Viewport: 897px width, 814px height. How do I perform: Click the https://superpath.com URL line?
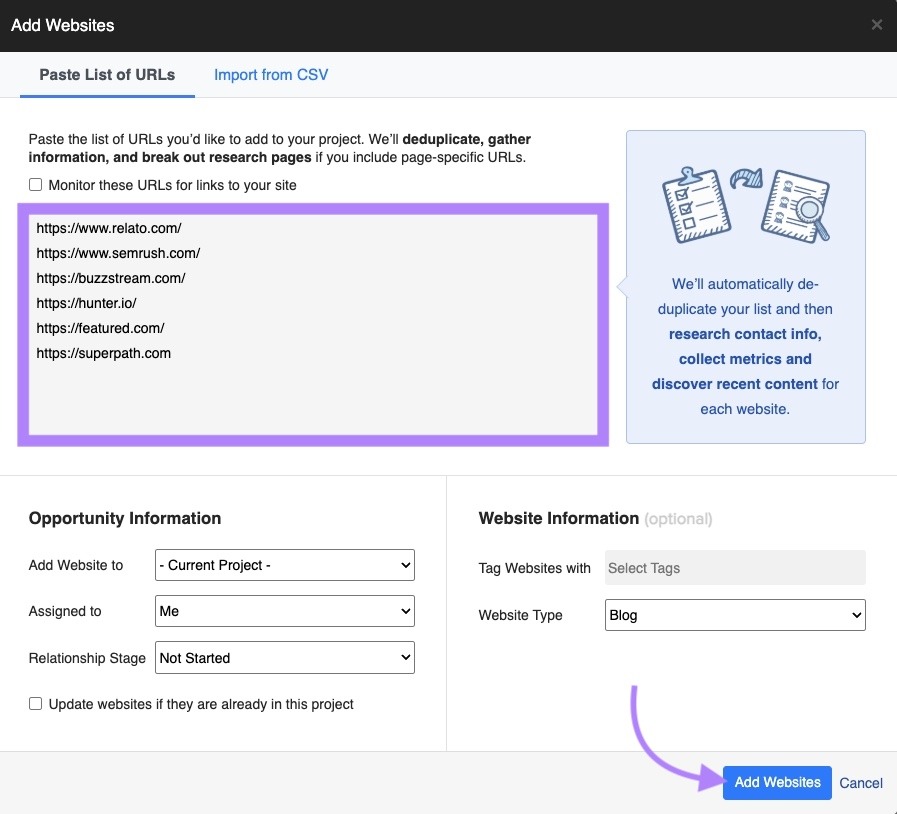[x=104, y=353]
